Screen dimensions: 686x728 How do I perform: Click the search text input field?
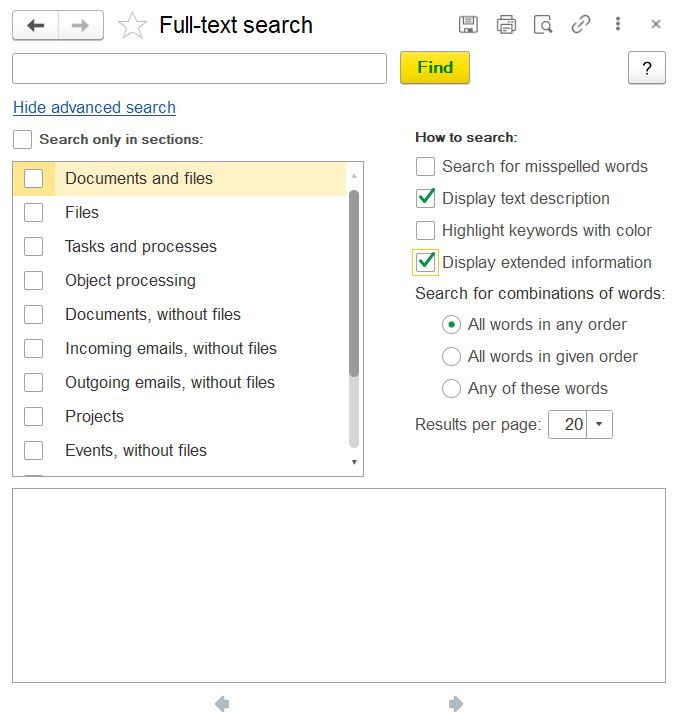199,68
